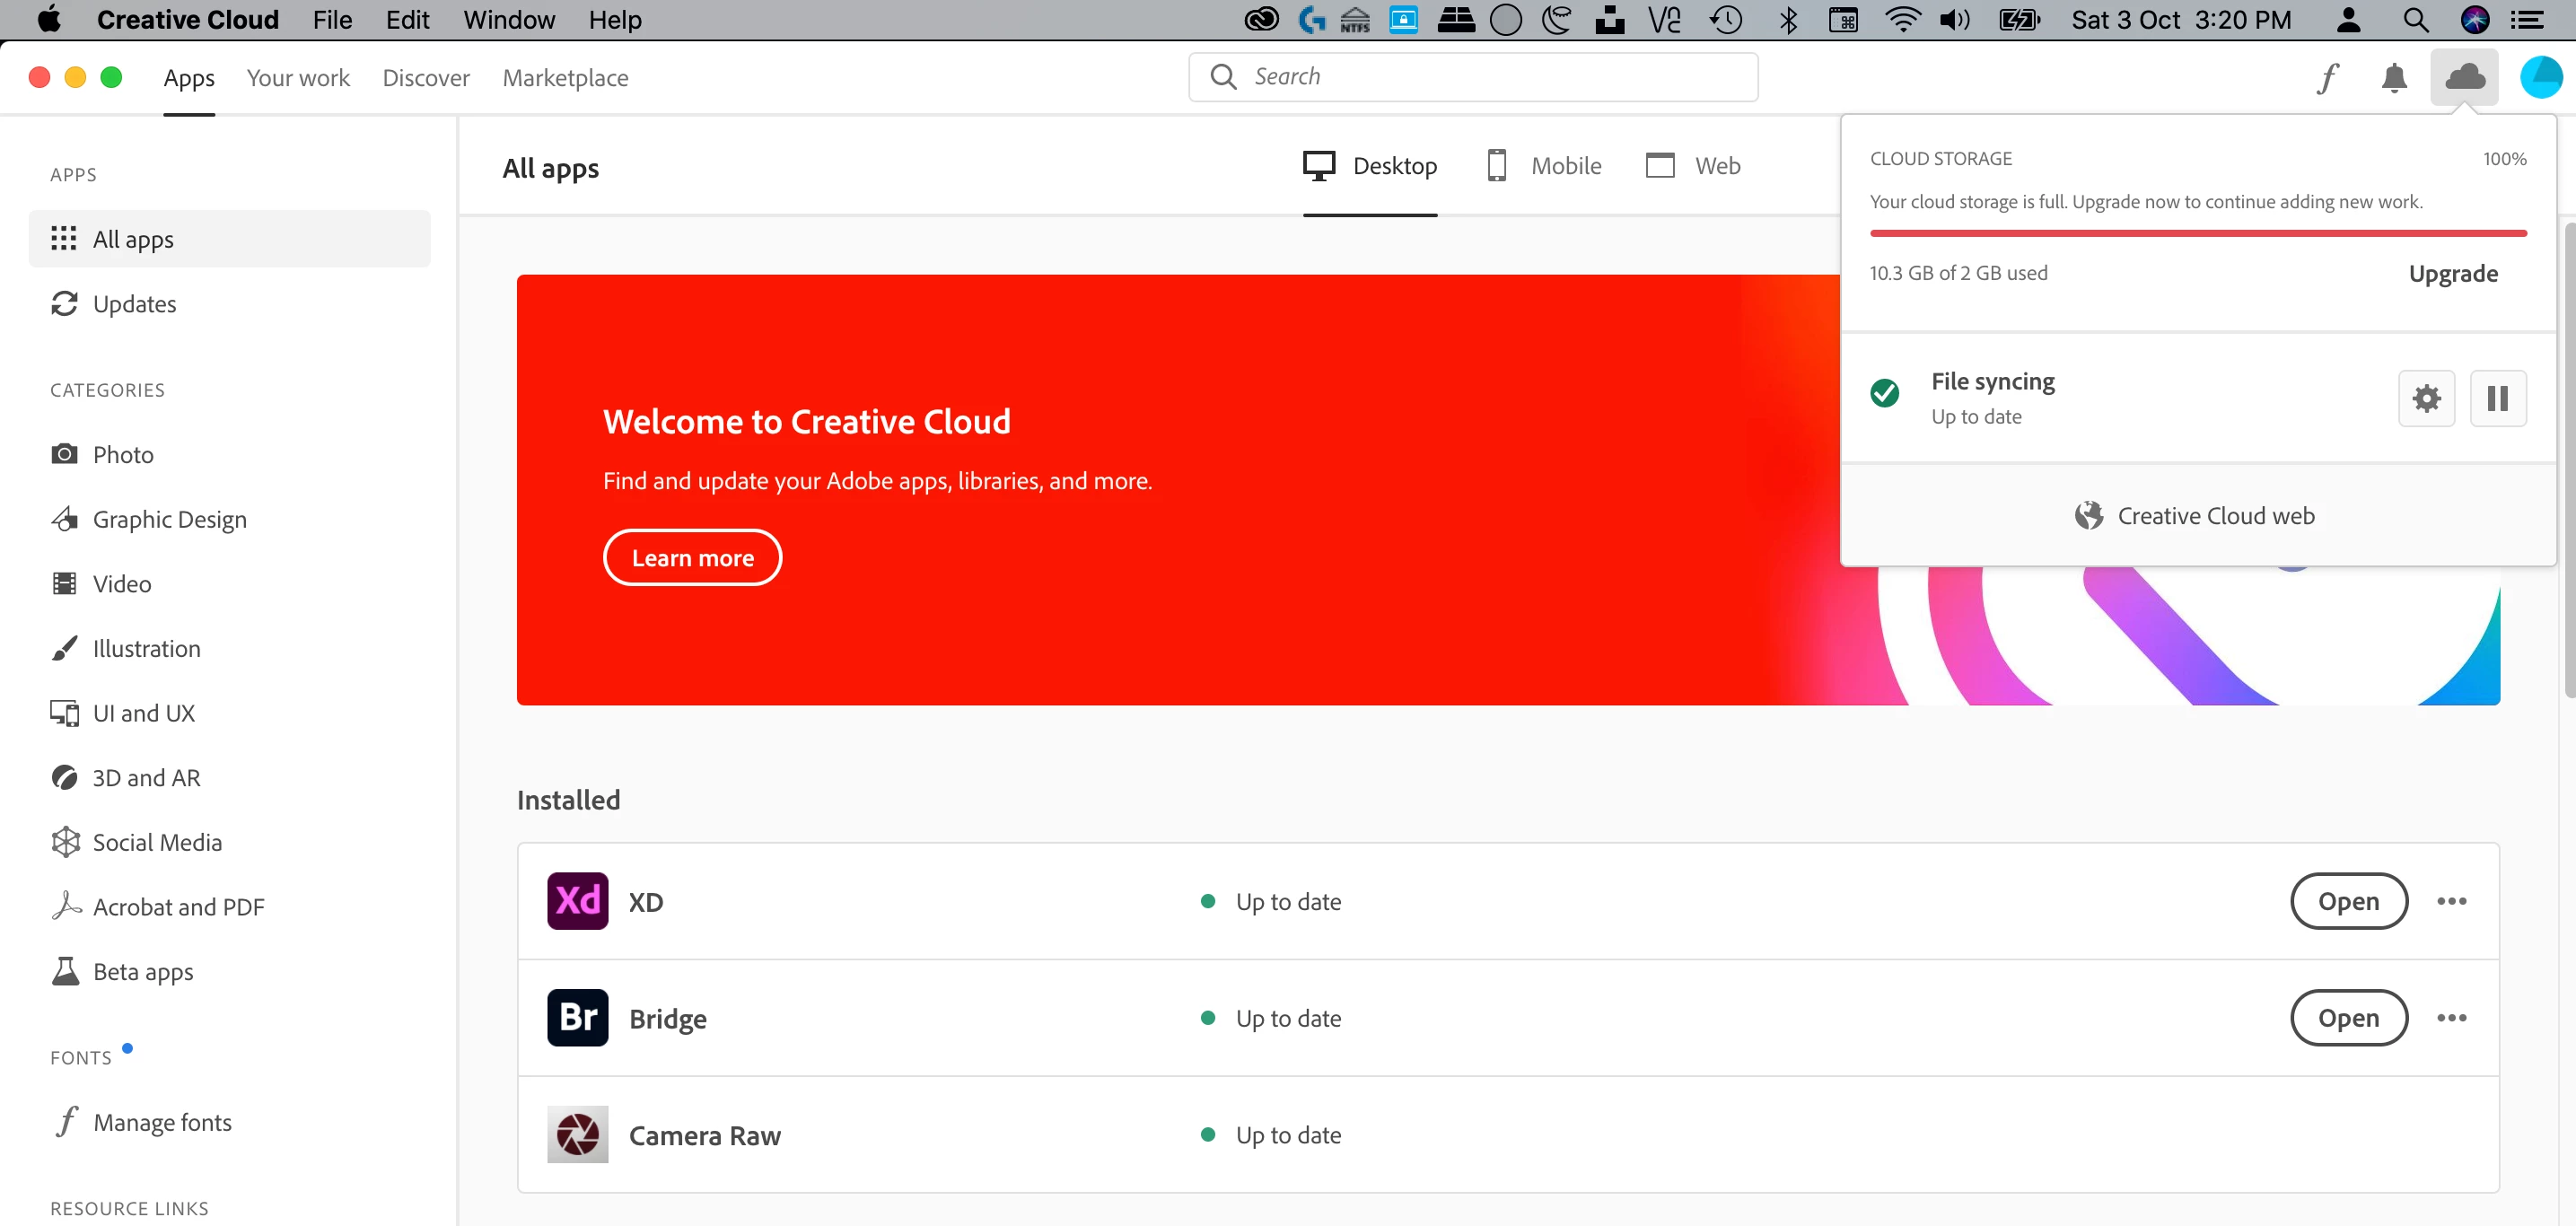The height and width of the screenshot is (1226, 2576).
Task: Click the cloud storage usage bar
Action: click(x=2197, y=233)
